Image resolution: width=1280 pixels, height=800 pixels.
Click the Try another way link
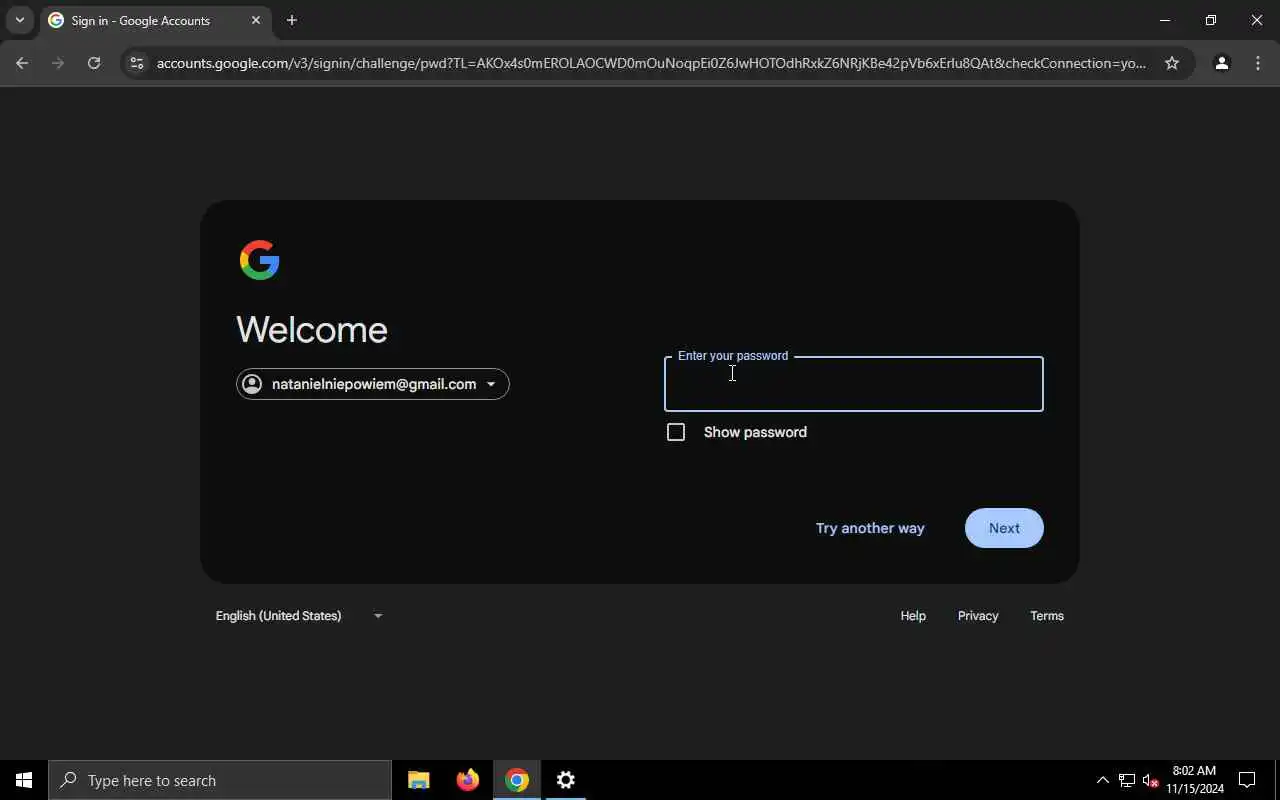pos(870,528)
